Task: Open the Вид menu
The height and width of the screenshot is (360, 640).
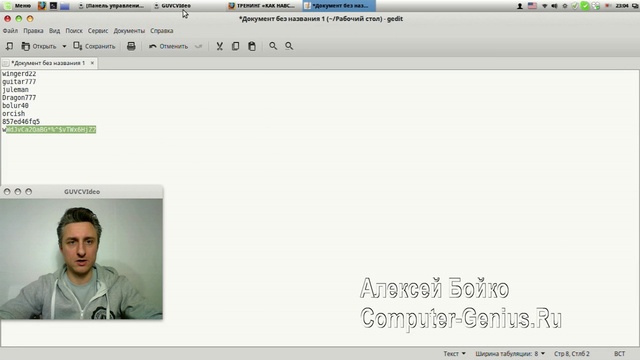Action: coord(54,31)
